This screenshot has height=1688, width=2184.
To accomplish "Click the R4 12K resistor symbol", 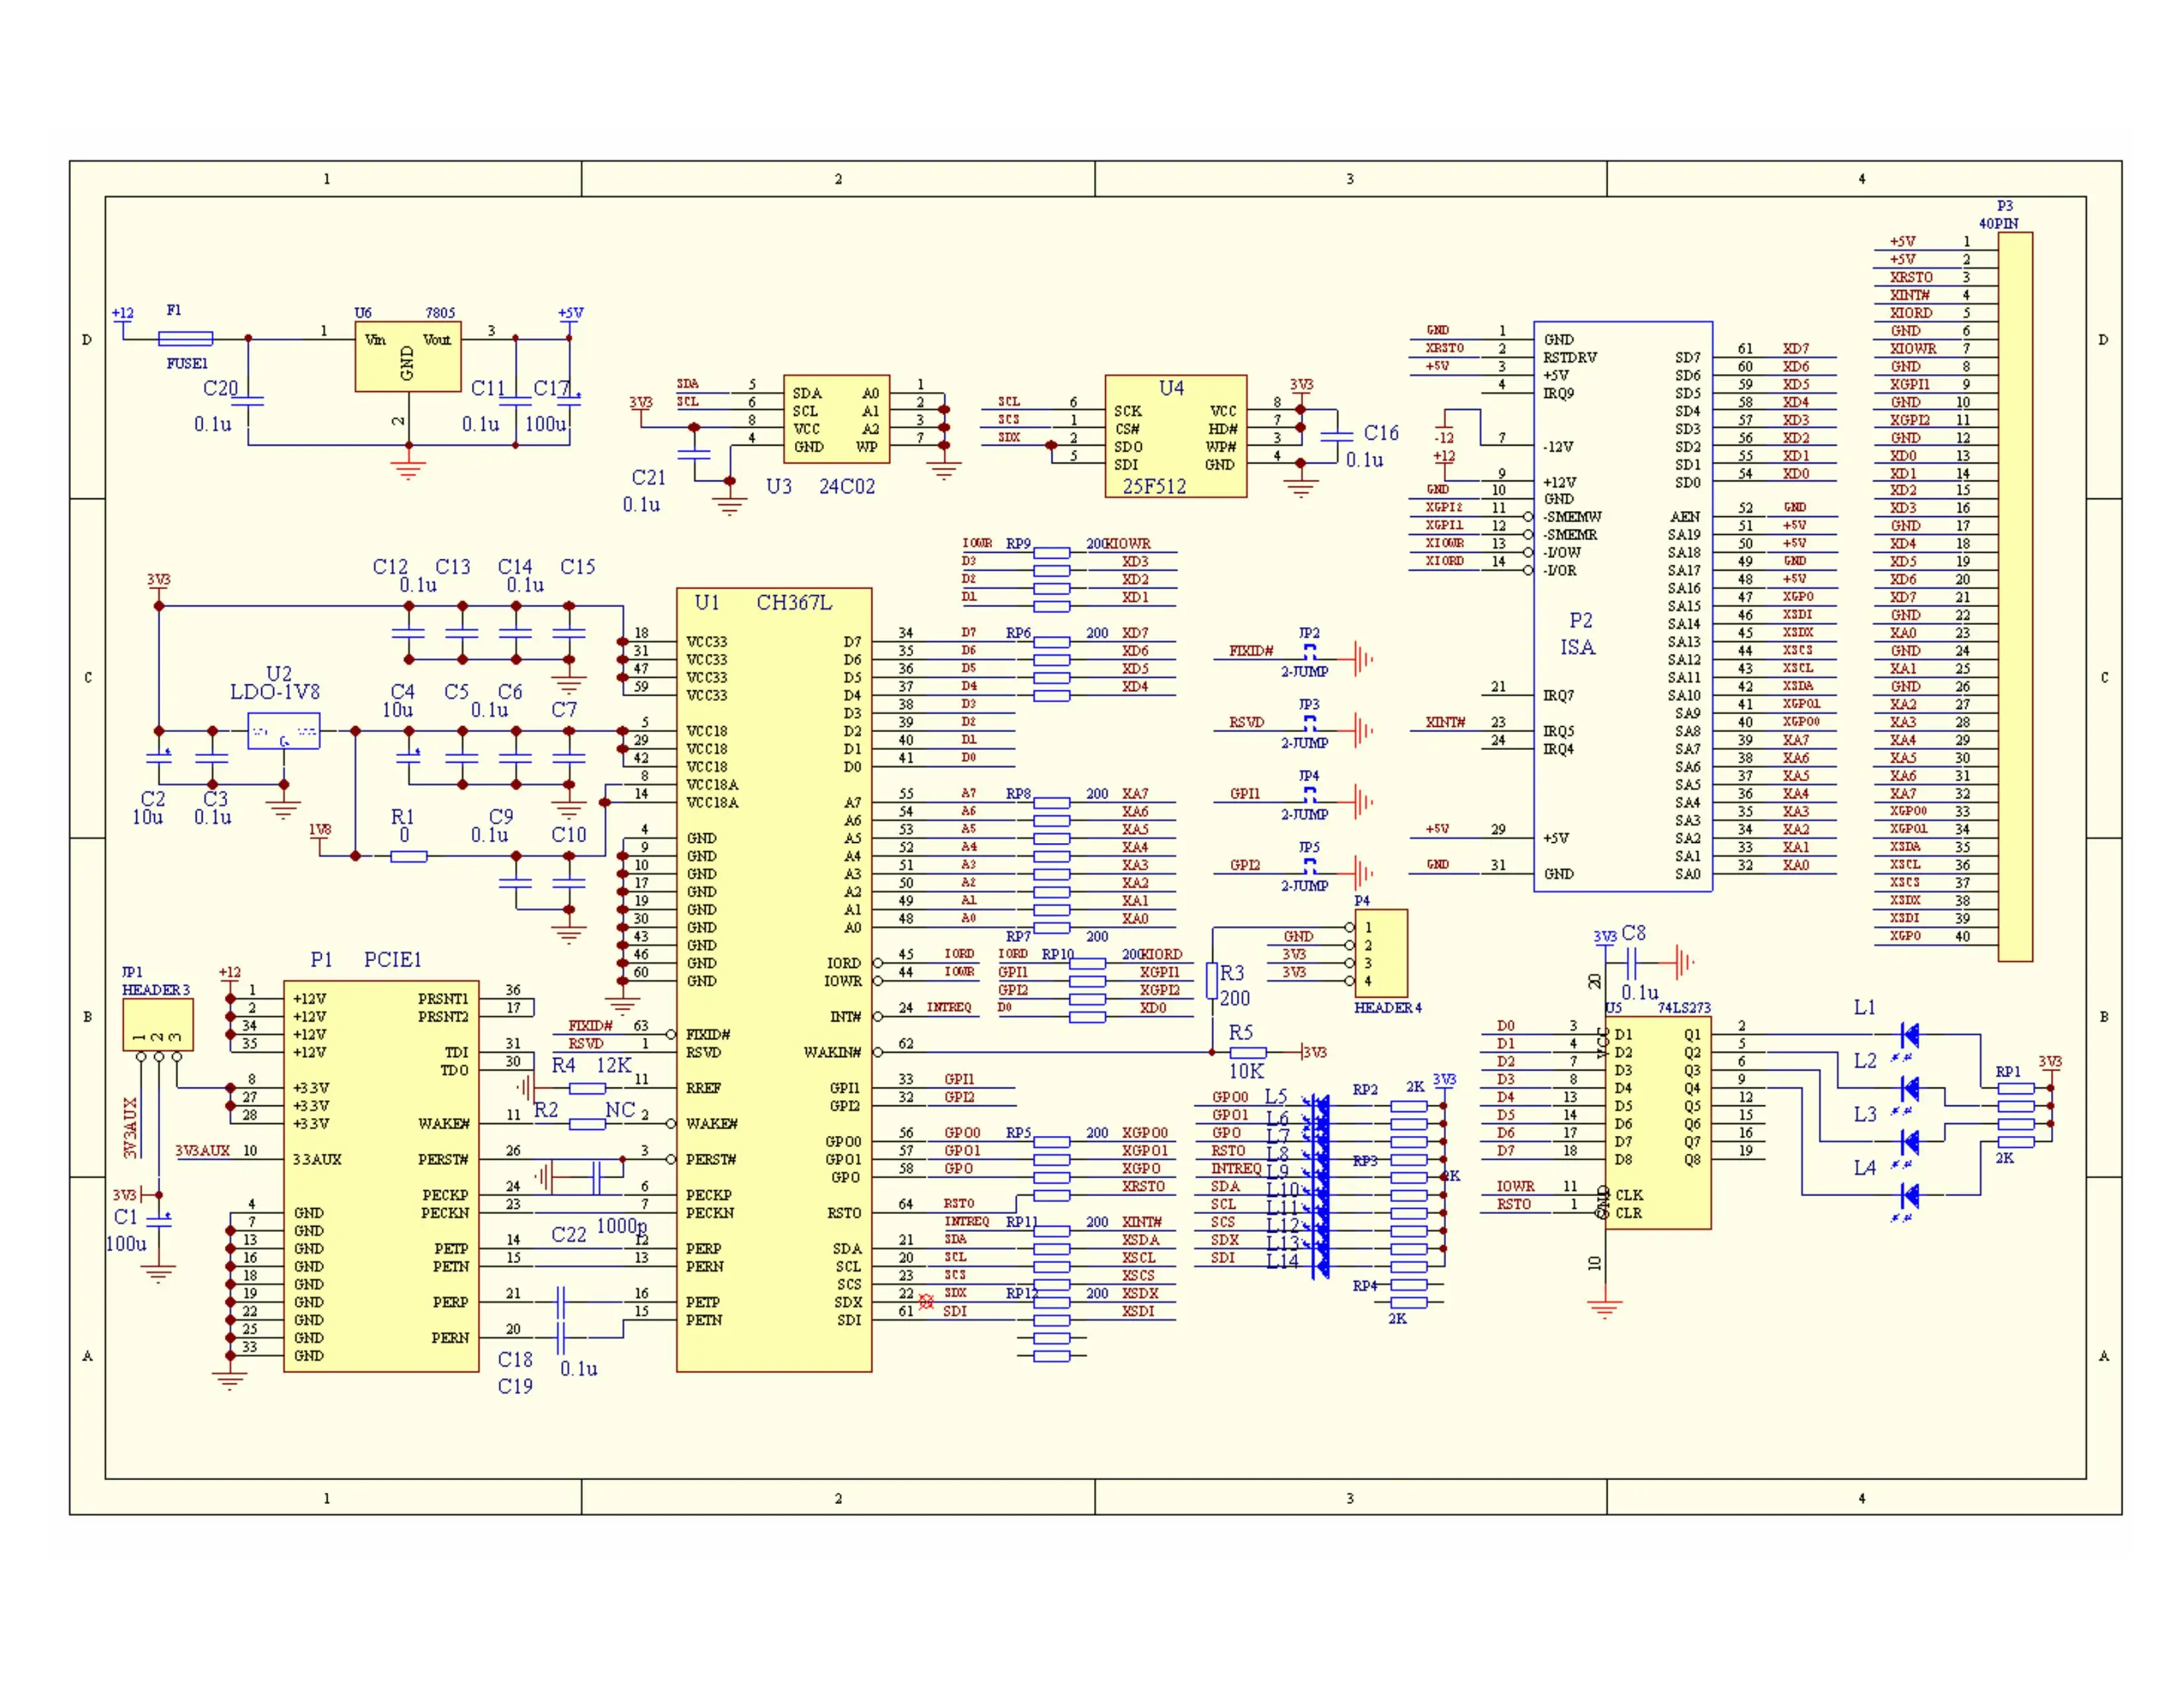I will pyautogui.click(x=588, y=1088).
